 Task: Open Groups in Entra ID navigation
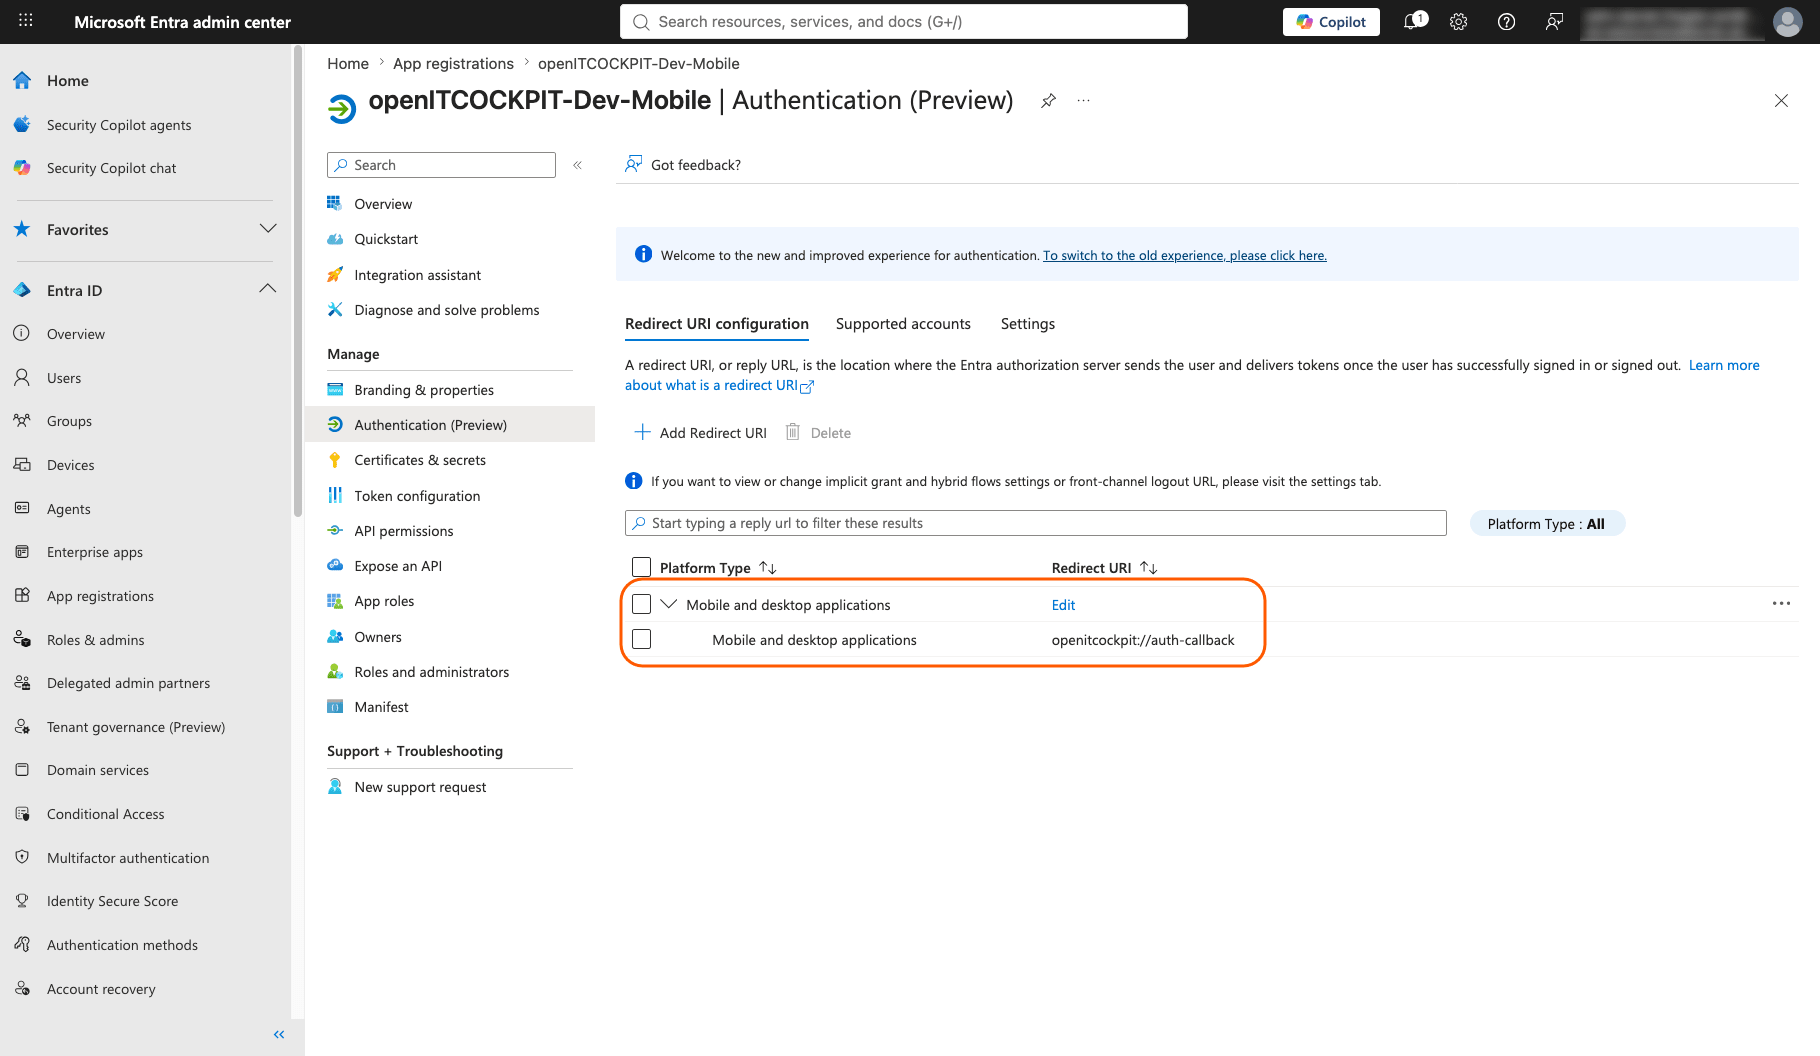click(x=69, y=421)
